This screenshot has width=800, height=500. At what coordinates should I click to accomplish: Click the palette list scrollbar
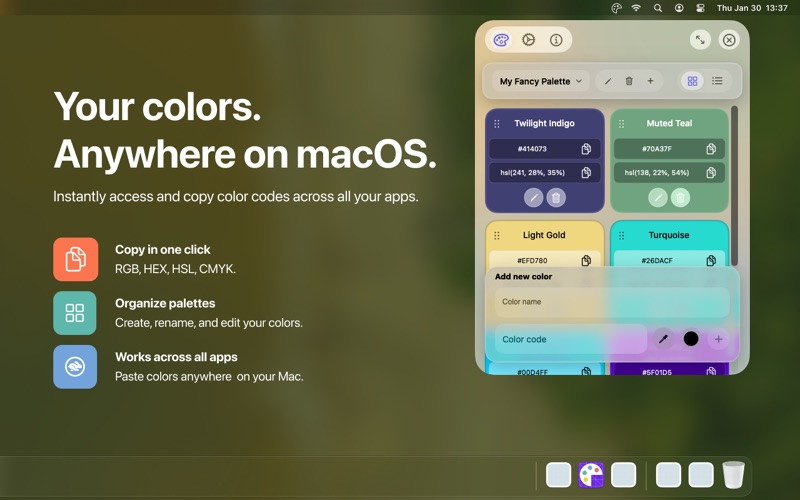(735, 186)
